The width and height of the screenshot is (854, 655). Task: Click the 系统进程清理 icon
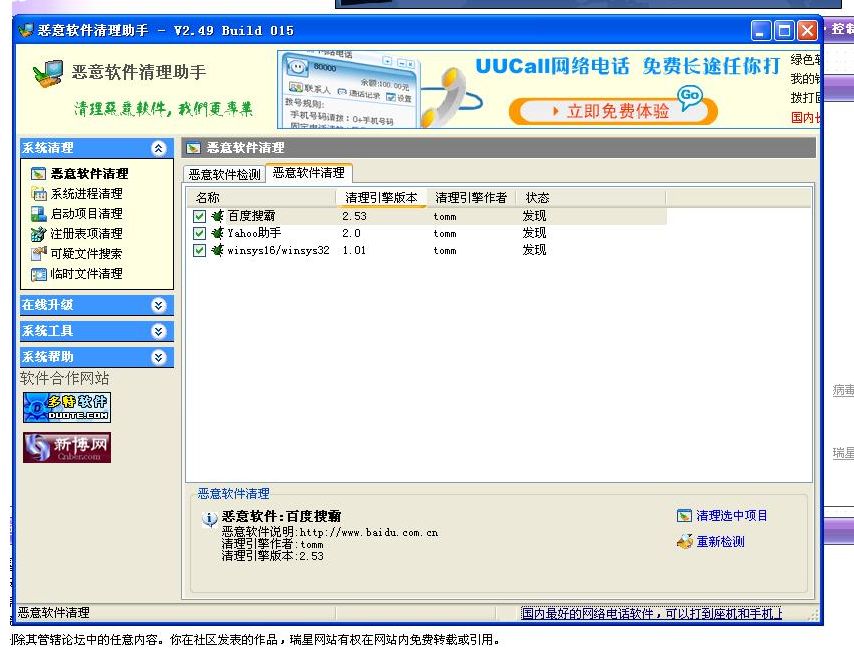click(x=39, y=194)
